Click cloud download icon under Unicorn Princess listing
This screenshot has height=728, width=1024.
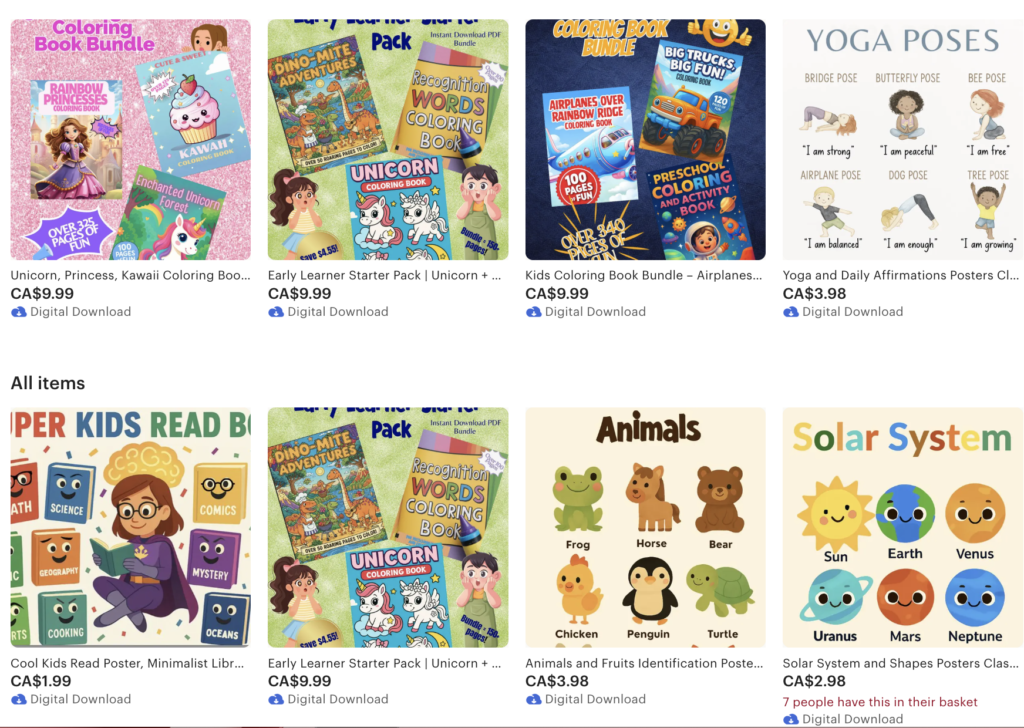[18, 312]
